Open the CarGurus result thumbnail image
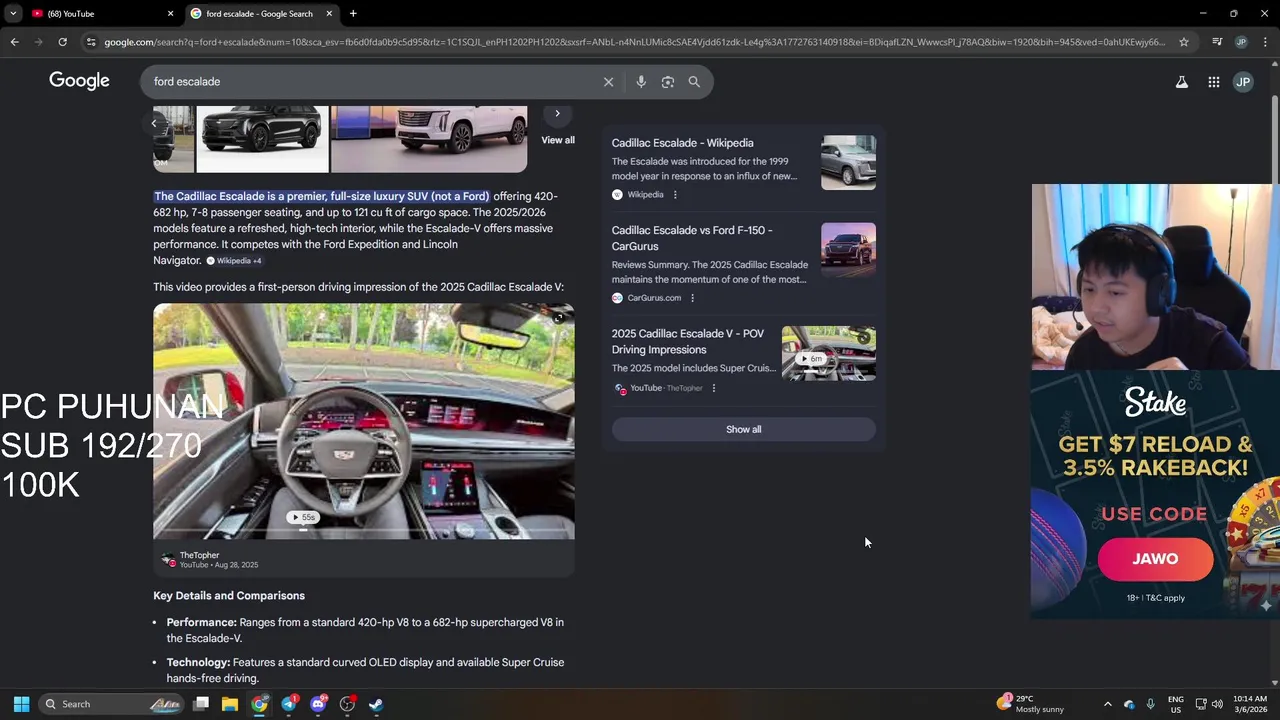The height and width of the screenshot is (720, 1280). point(848,249)
